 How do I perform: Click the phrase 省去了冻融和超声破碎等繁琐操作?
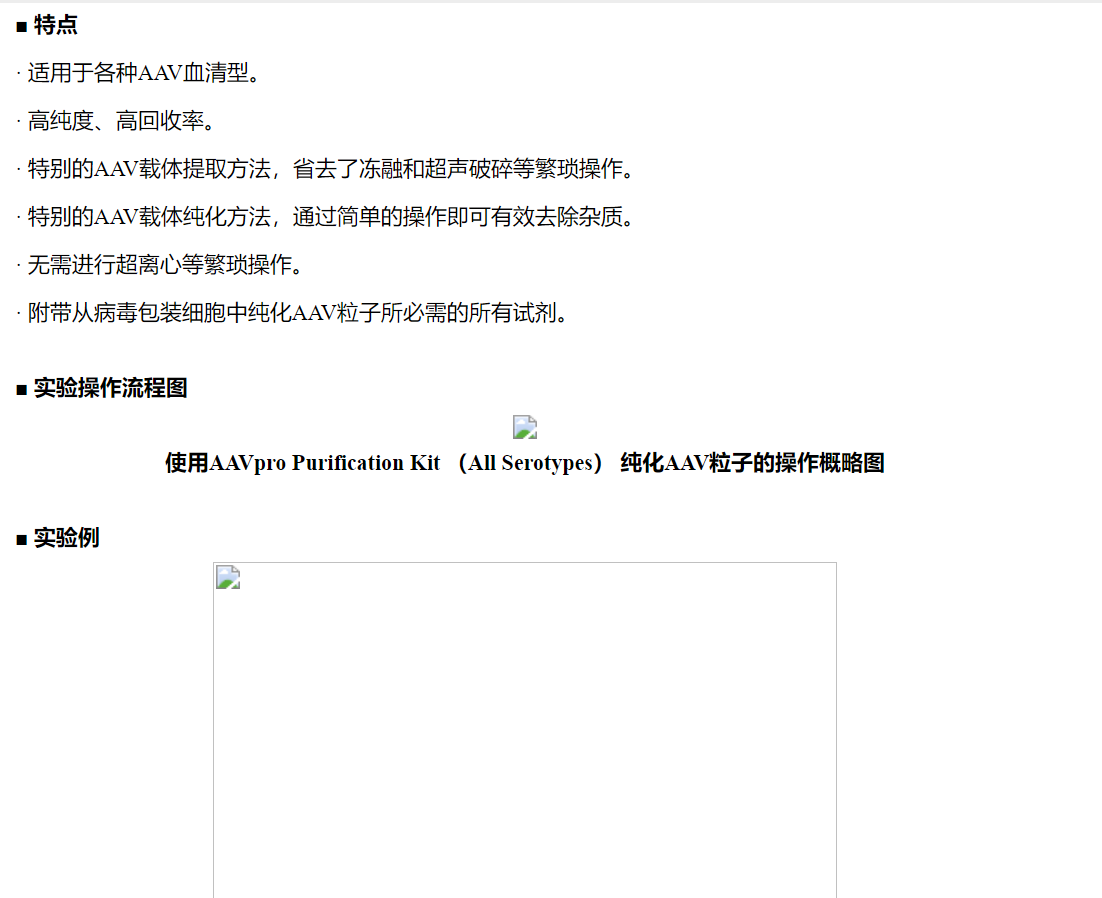[x=463, y=169]
